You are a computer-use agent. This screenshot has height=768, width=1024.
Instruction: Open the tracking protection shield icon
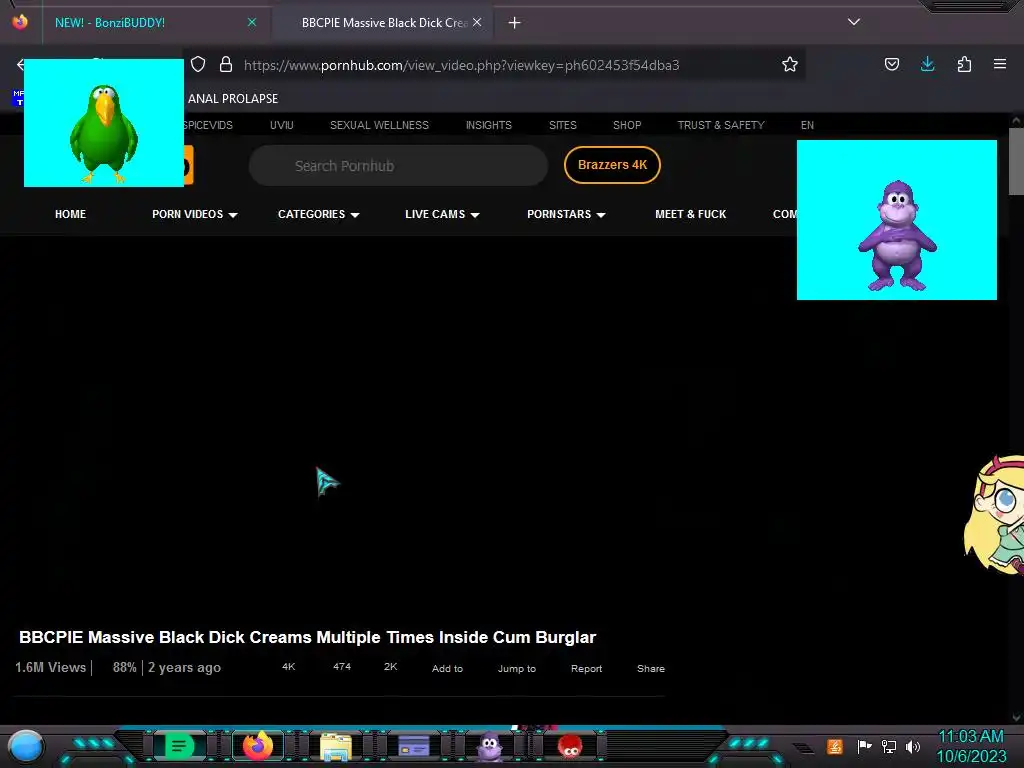click(198, 65)
